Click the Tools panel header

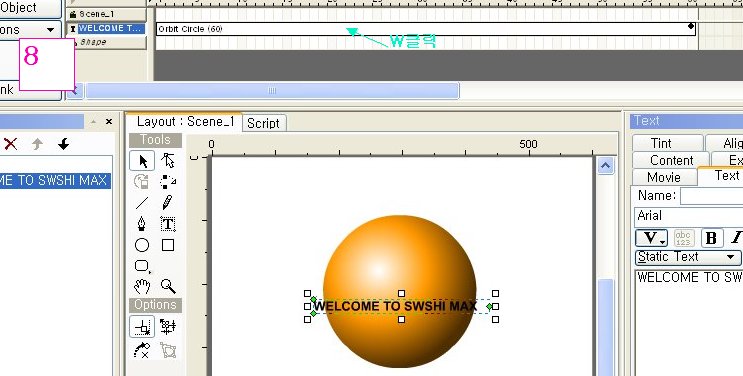point(155,140)
